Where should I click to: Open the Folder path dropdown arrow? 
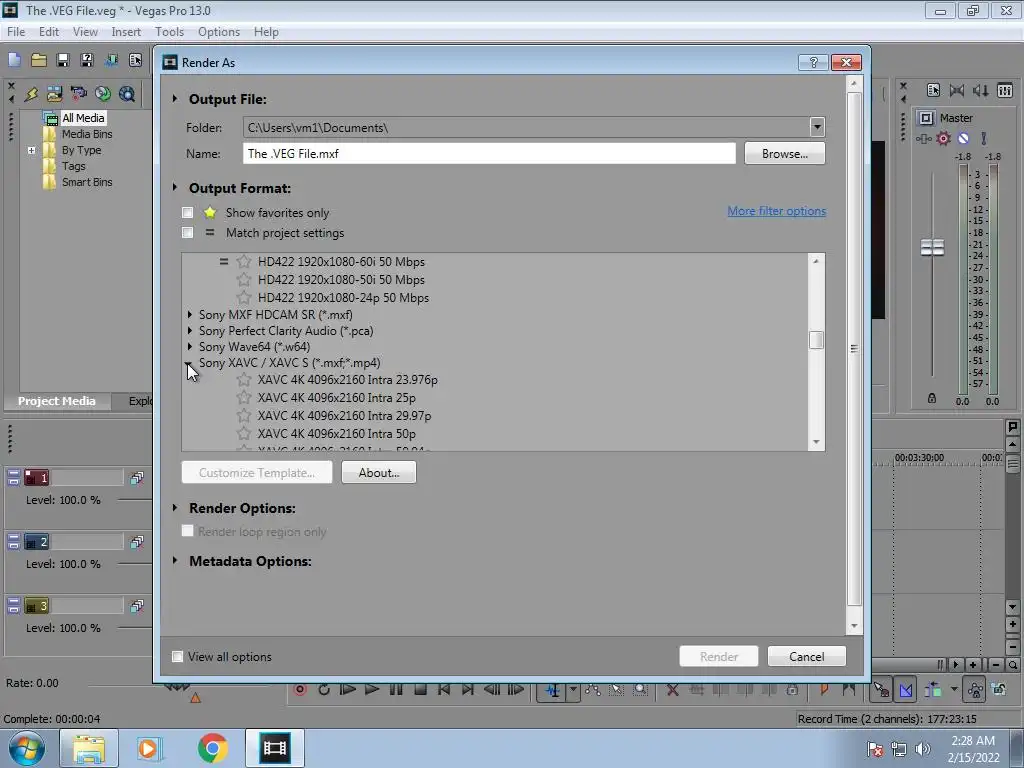point(817,127)
